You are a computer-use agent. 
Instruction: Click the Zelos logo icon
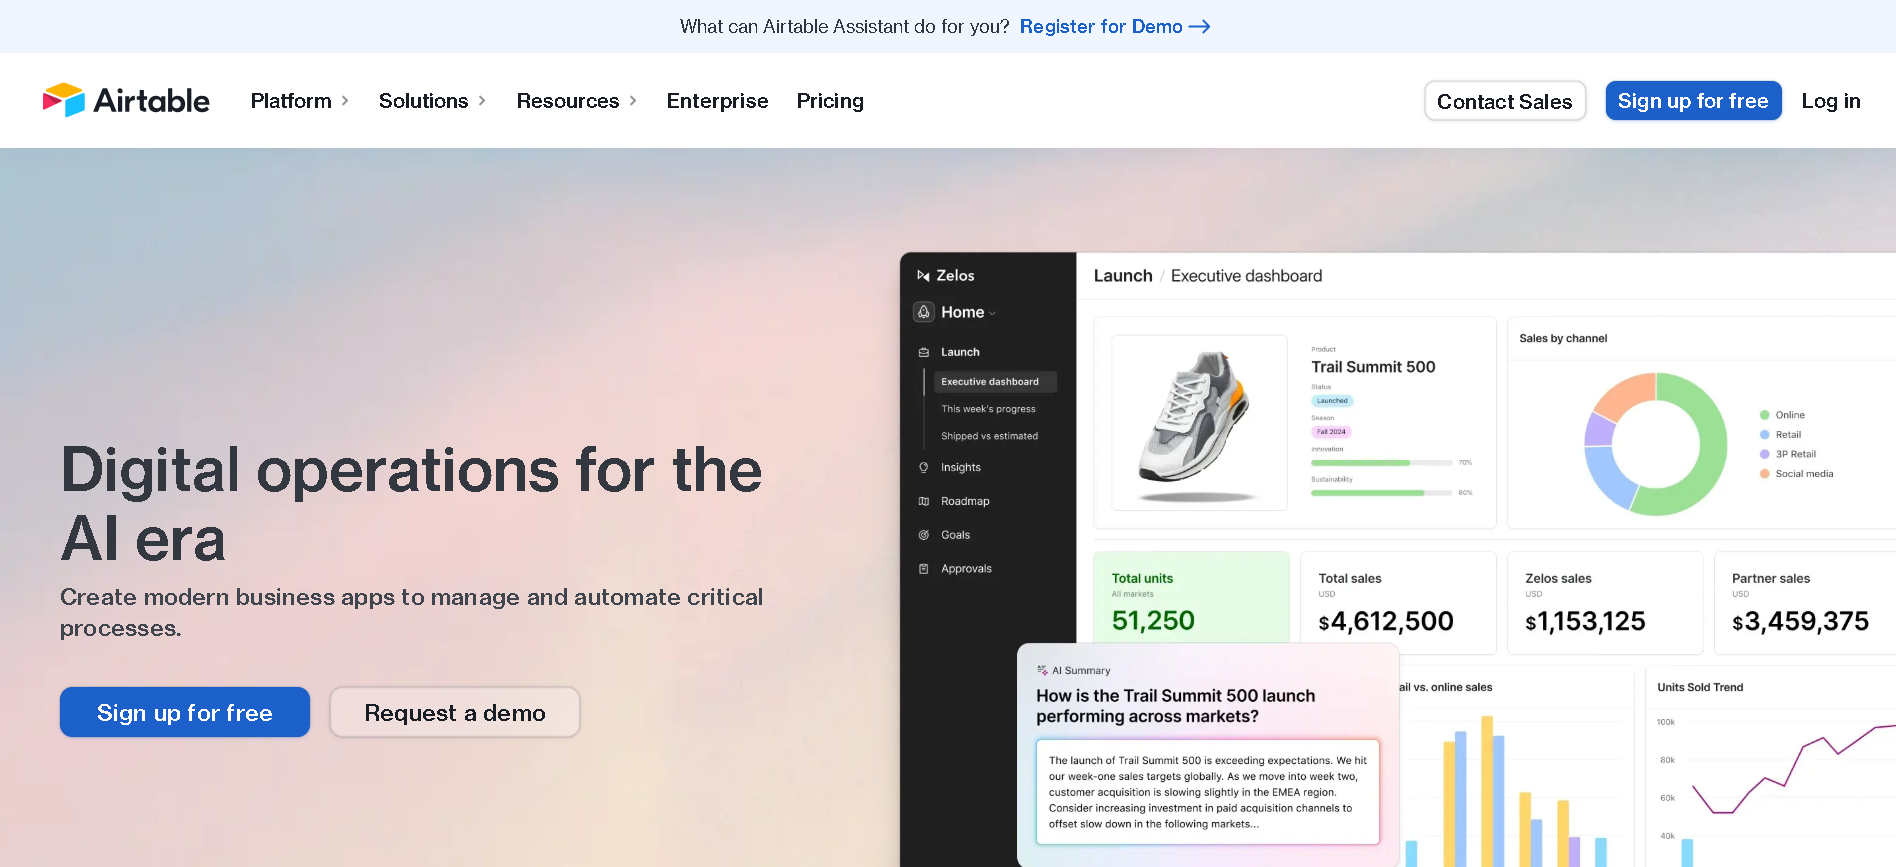923,276
